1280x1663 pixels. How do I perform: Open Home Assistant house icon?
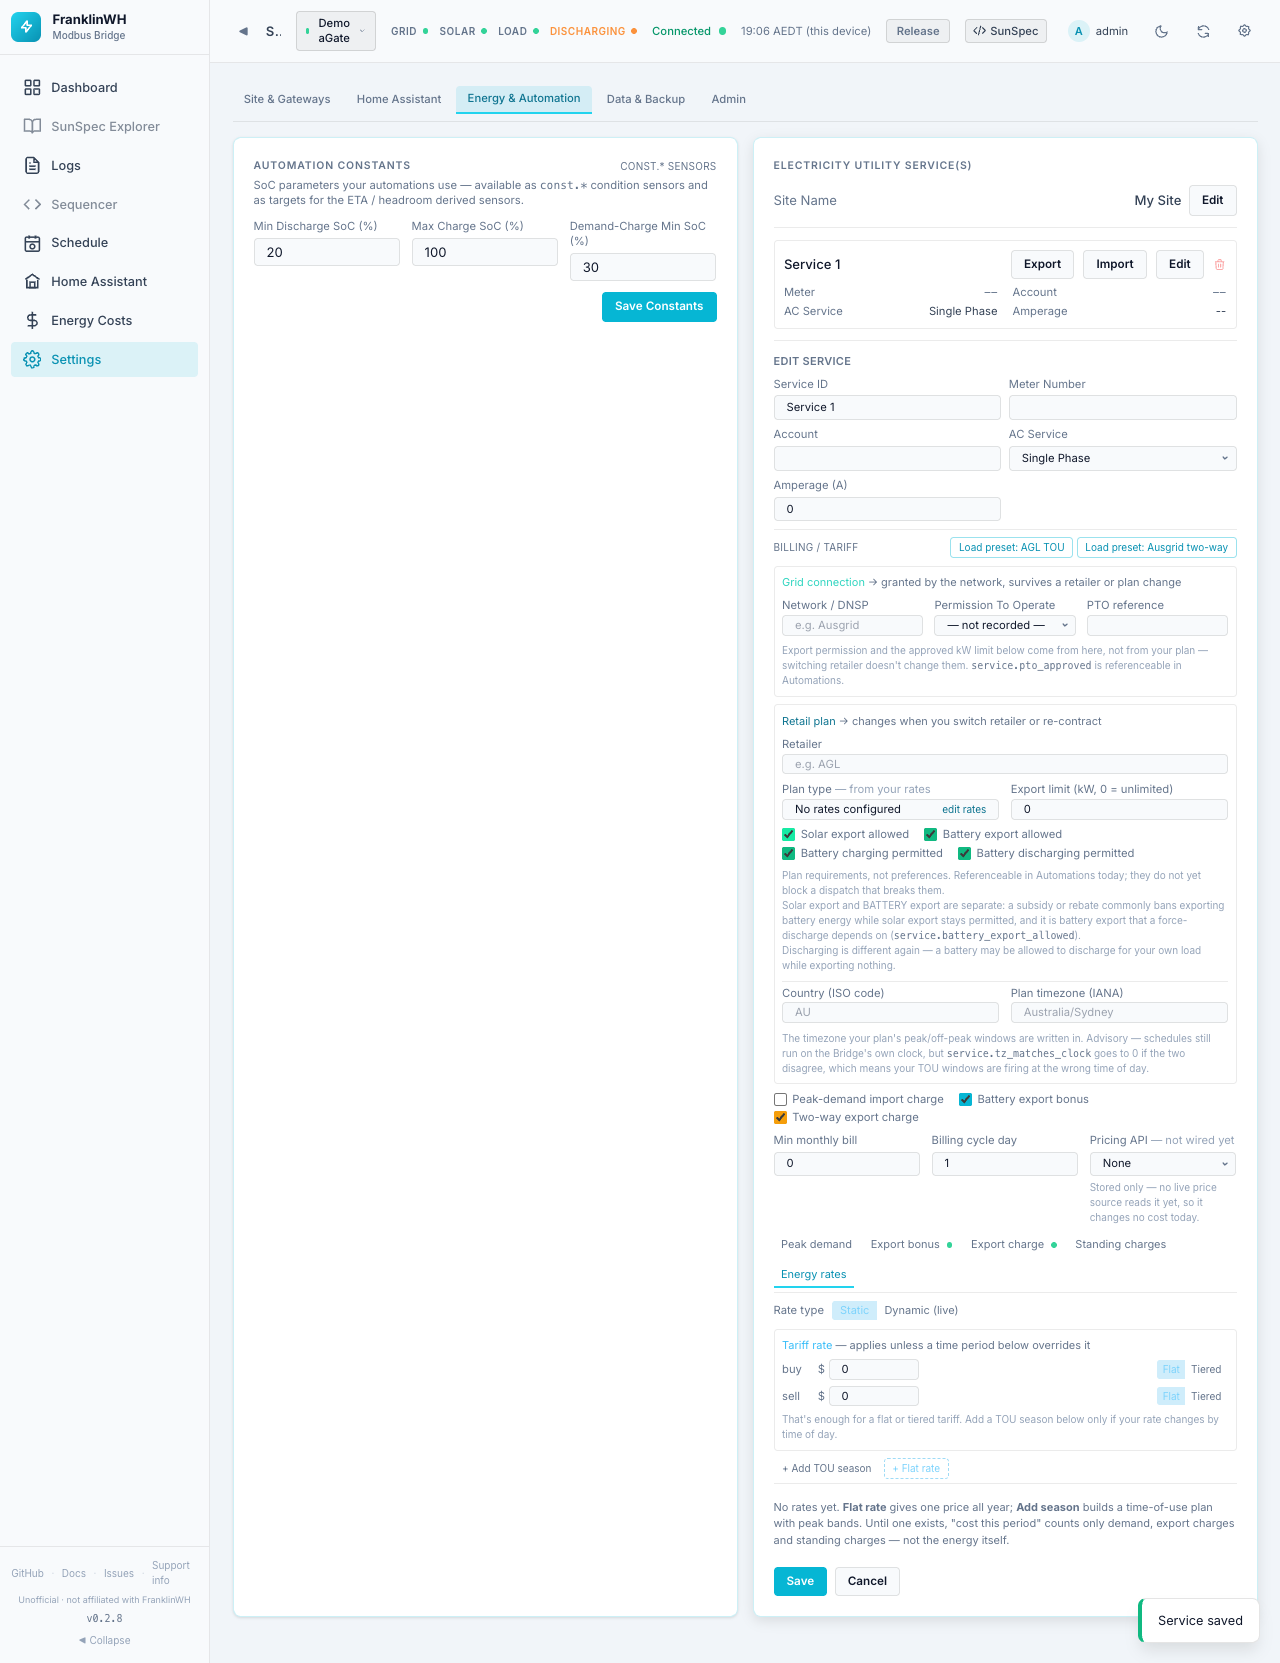click(x=32, y=282)
